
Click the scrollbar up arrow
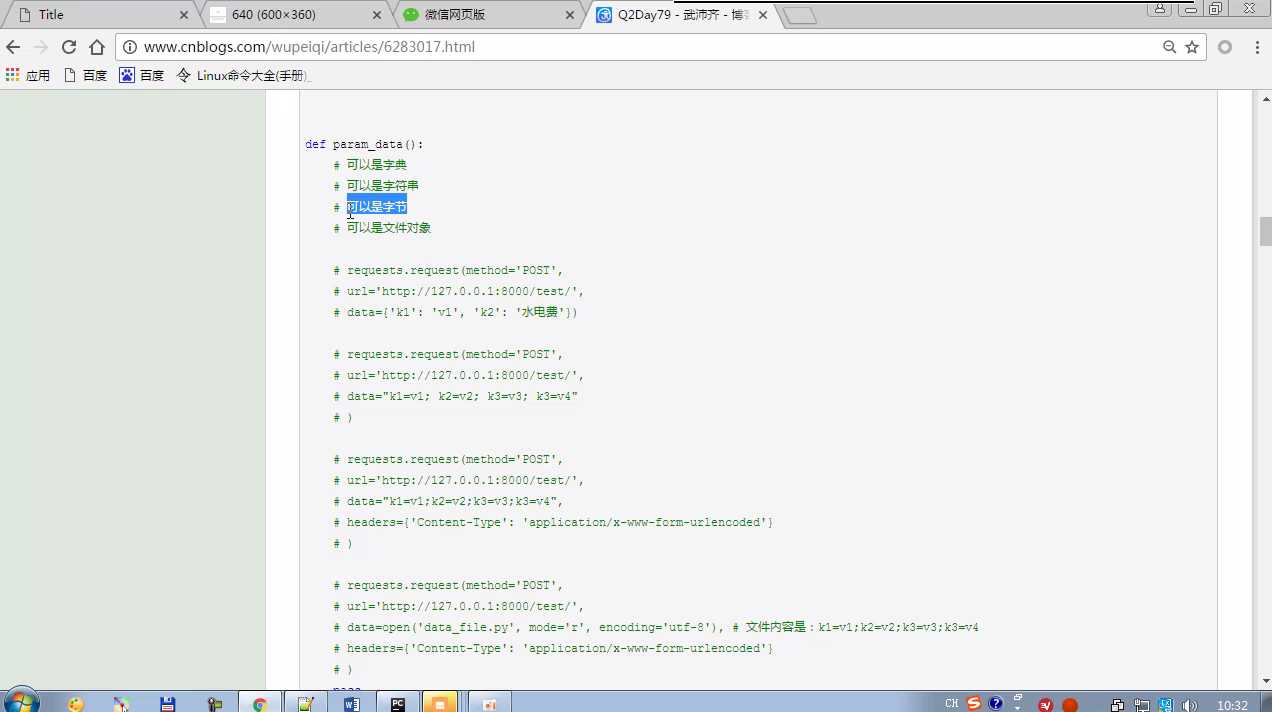(1265, 97)
